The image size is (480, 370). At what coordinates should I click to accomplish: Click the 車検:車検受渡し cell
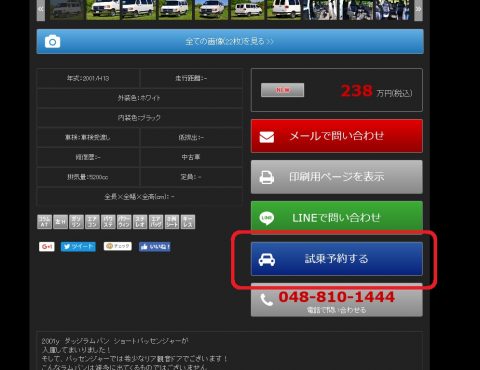(x=88, y=137)
